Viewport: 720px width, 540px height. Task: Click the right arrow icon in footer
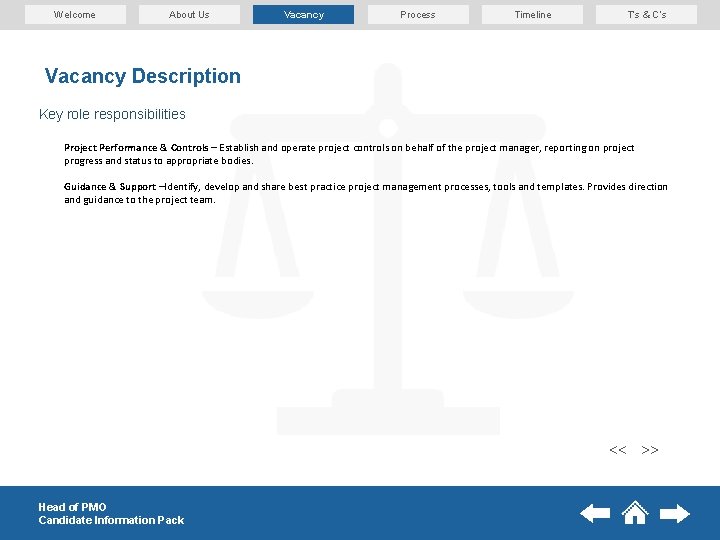point(675,513)
